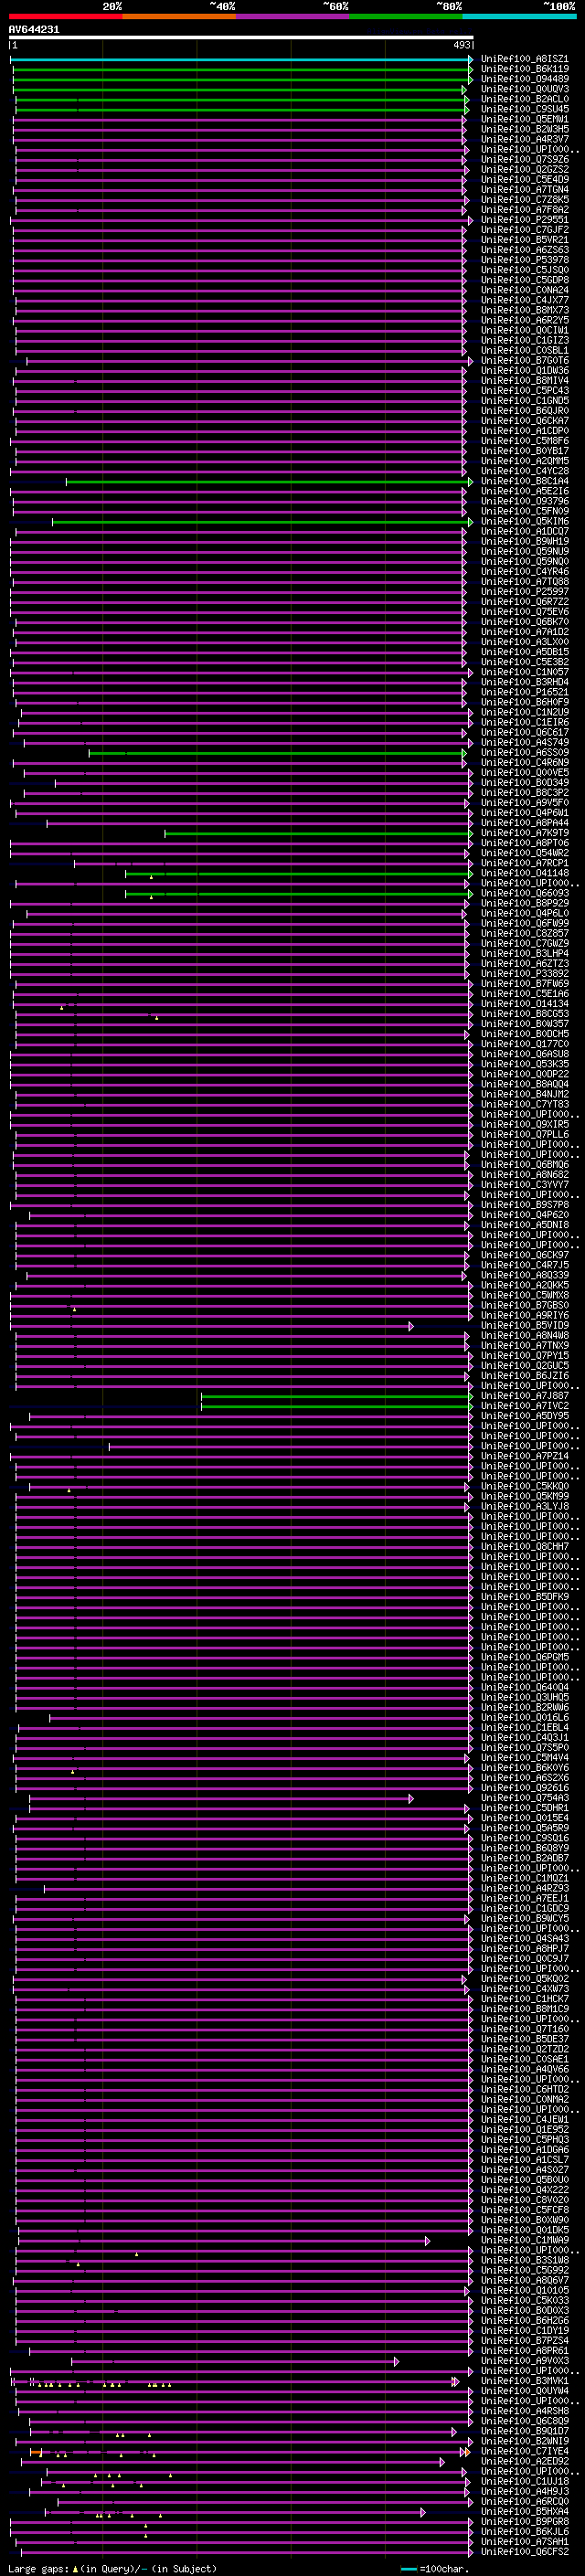Open hit UniRef100_O94489
This screenshot has width=585, height=2576.
click(x=524, y=79)
